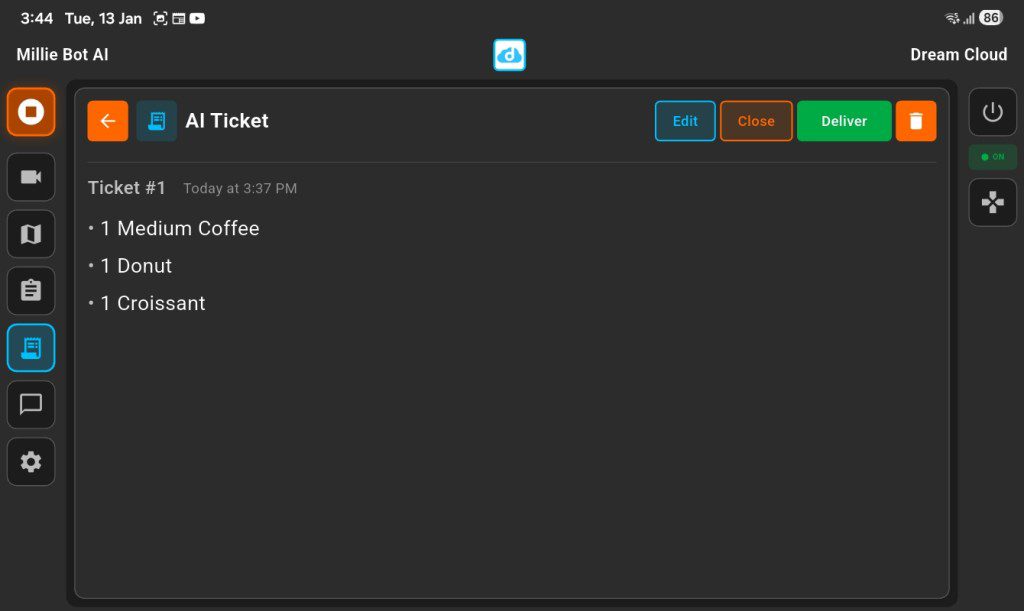The image size is (1024, 611).
Task: Tap the battery indicator in status bar
Action: [x=991, y=18]
